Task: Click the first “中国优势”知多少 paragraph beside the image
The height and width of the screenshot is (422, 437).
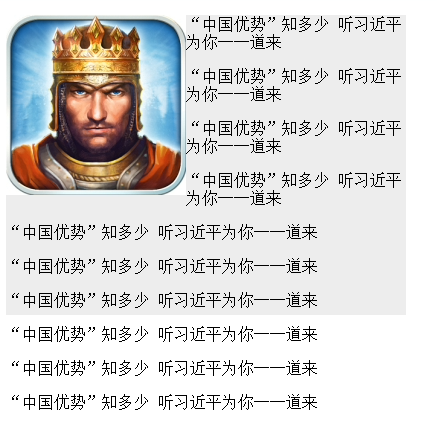Action: coord(294,33)
